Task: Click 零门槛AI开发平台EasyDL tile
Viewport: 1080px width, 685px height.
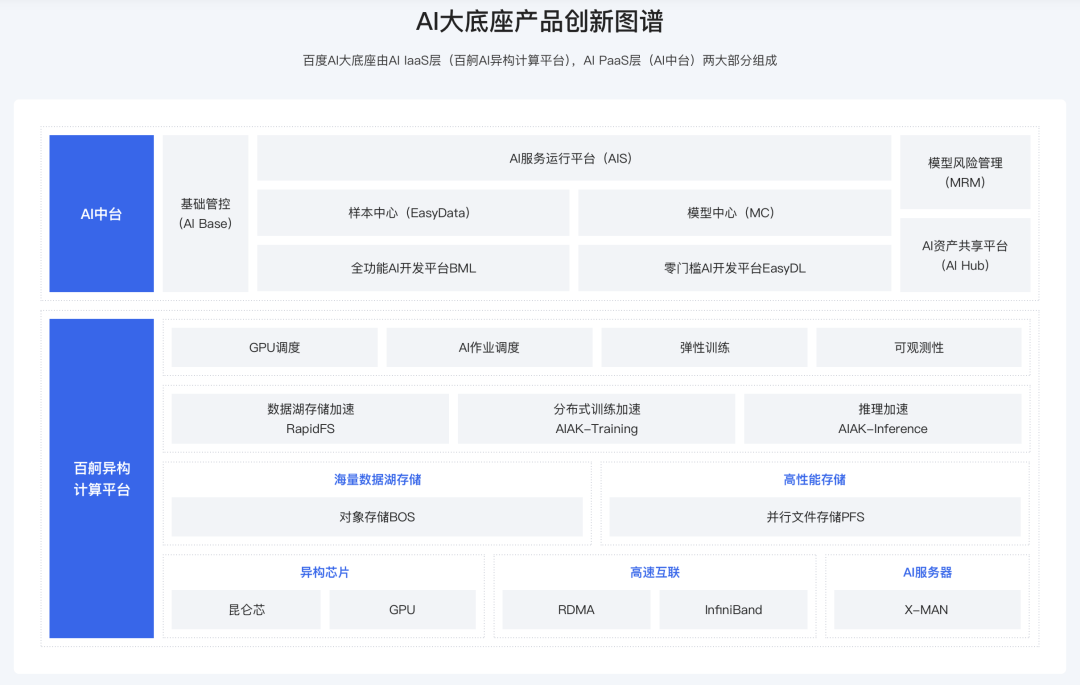Action: [x=733, y=268]
